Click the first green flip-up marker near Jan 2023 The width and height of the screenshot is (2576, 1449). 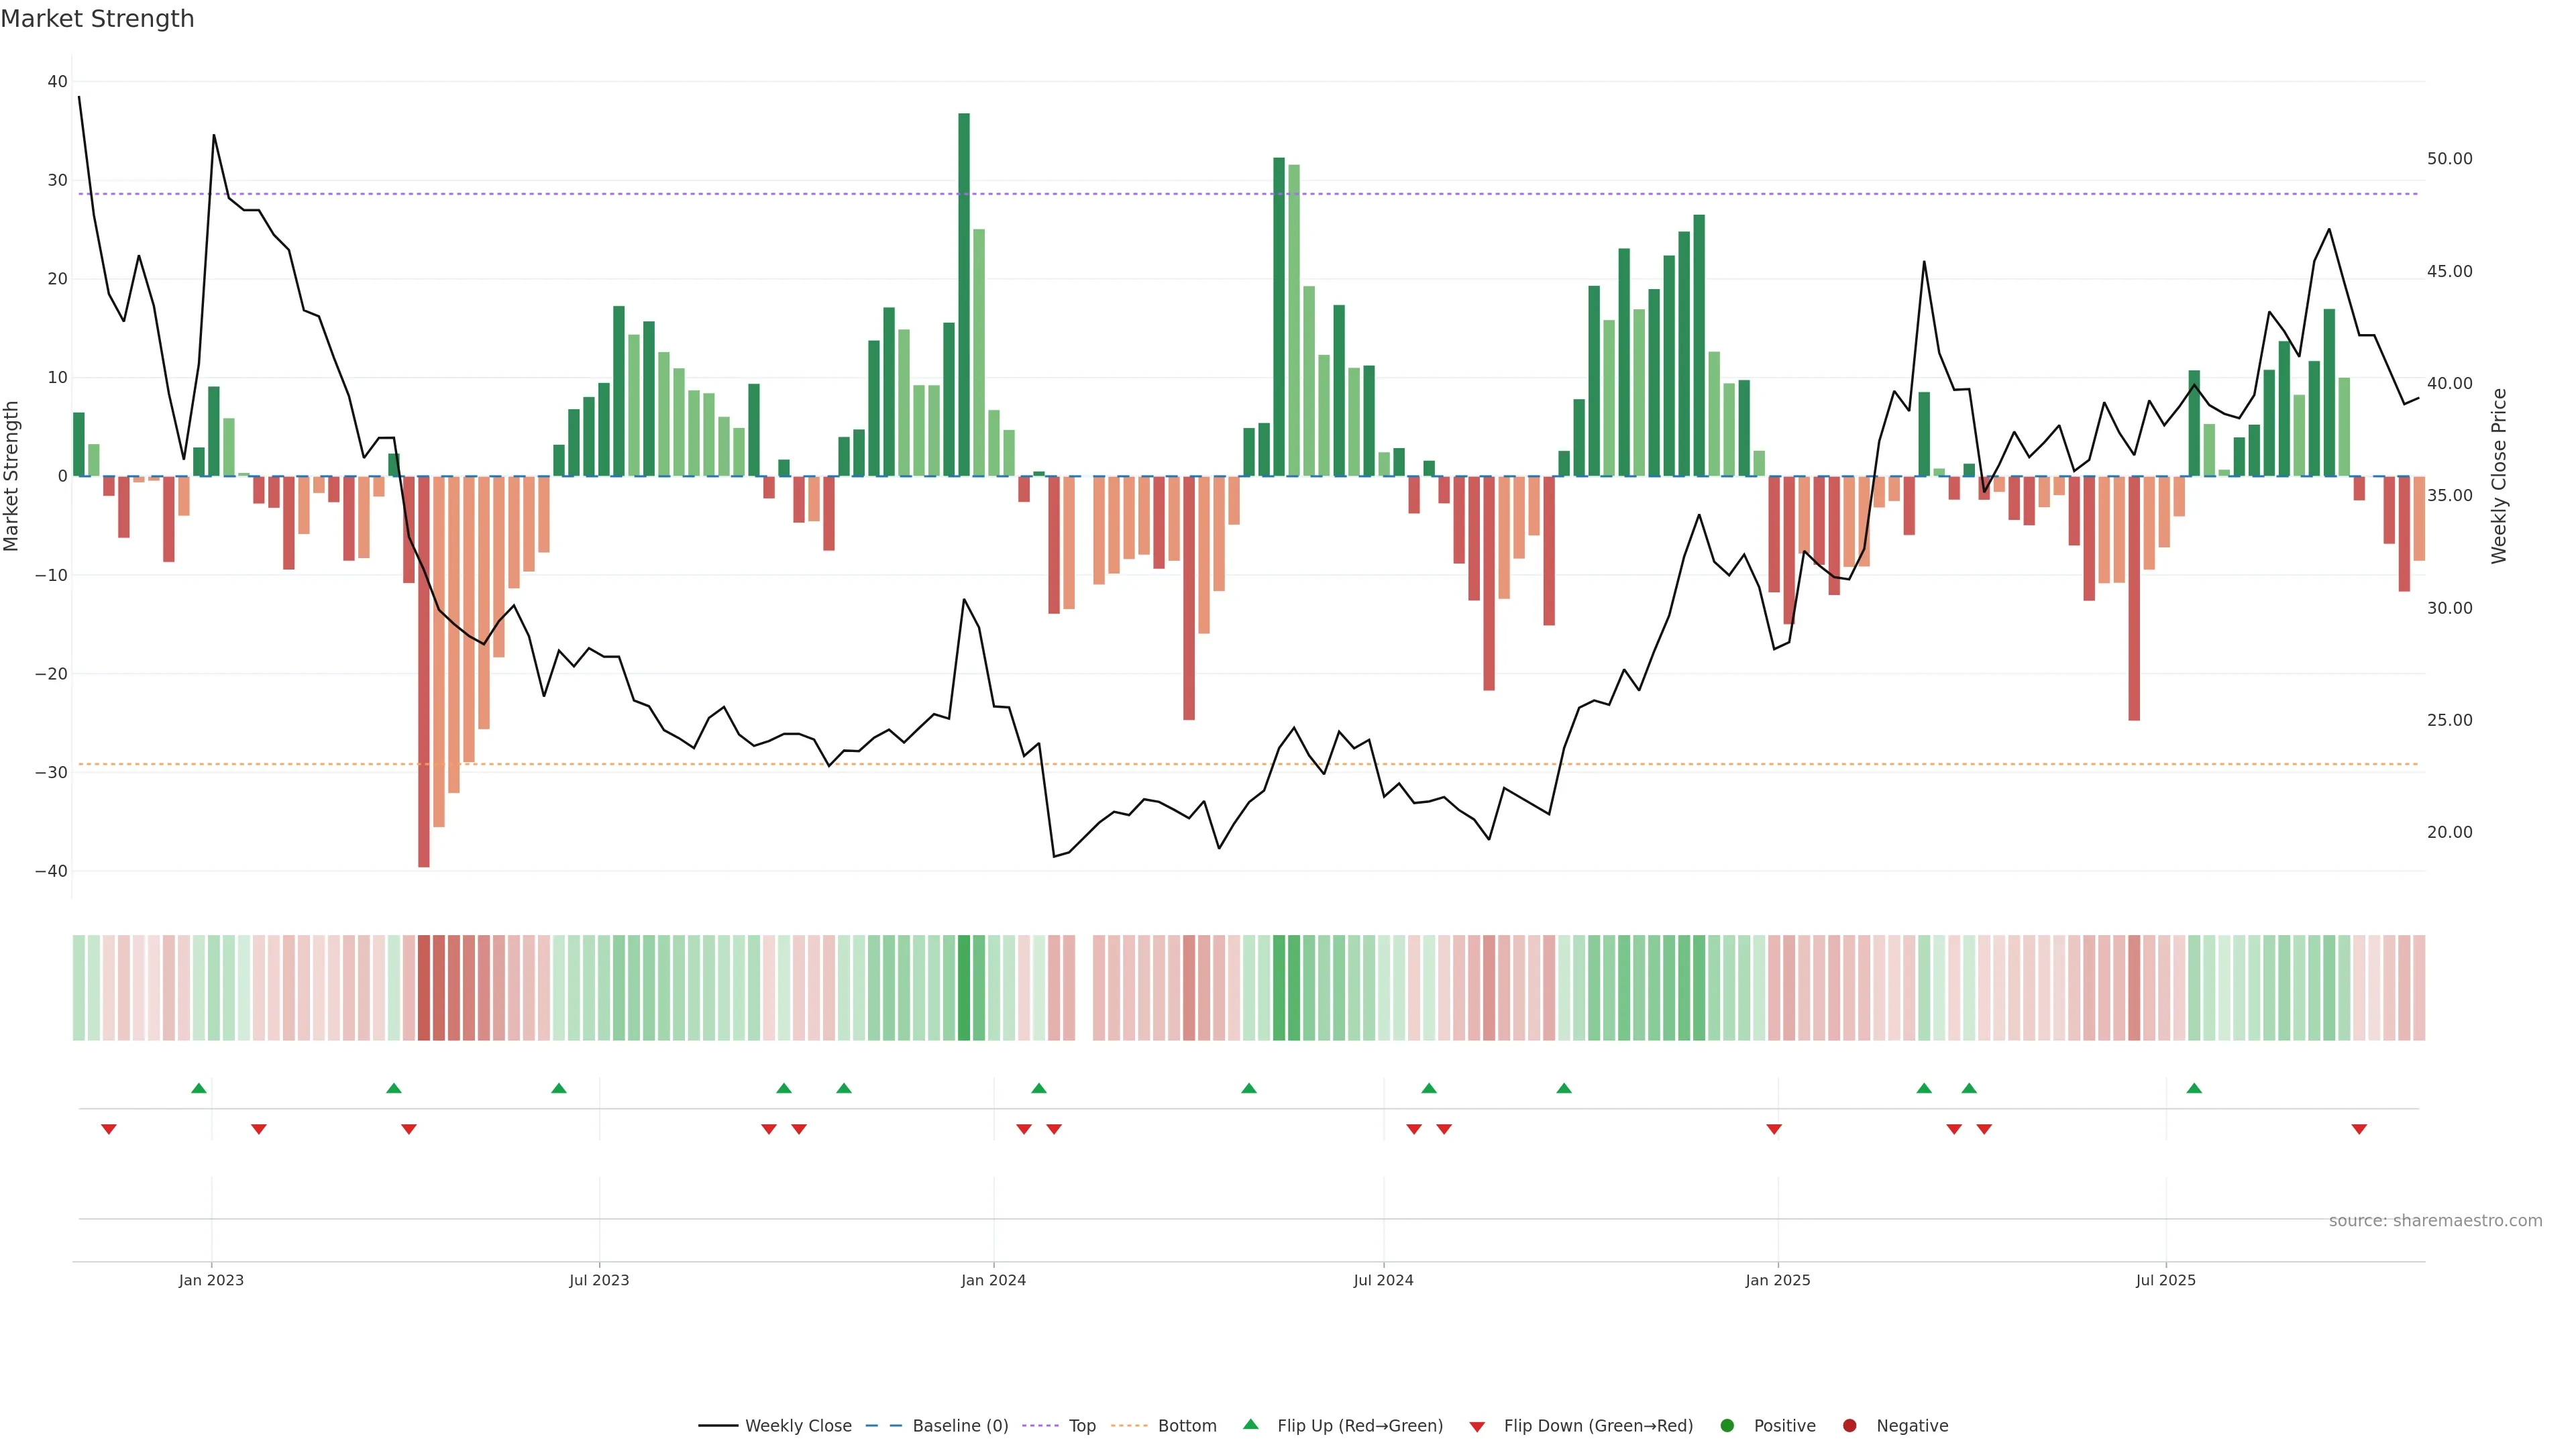pos(199,1088)
